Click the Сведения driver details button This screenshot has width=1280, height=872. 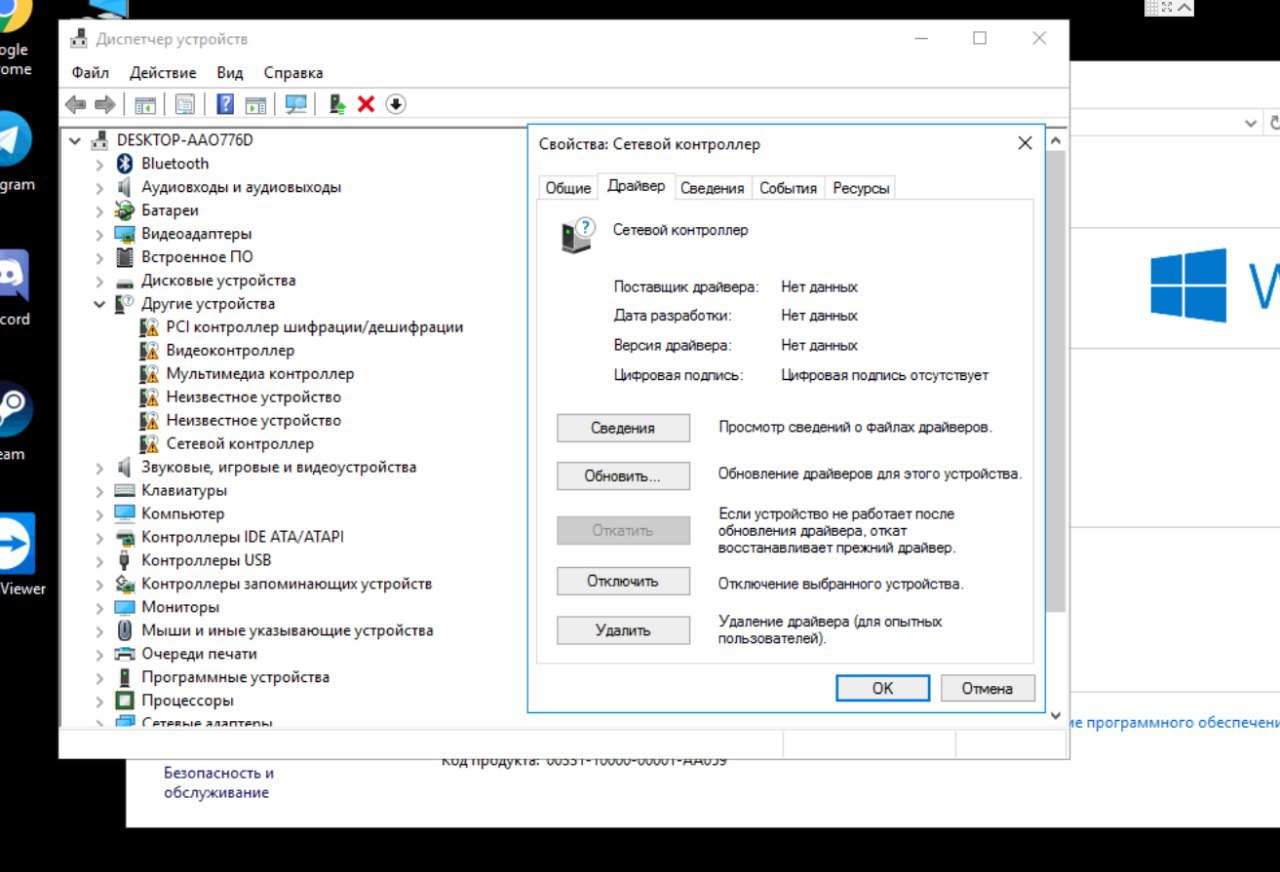click(x=623, y=428)
